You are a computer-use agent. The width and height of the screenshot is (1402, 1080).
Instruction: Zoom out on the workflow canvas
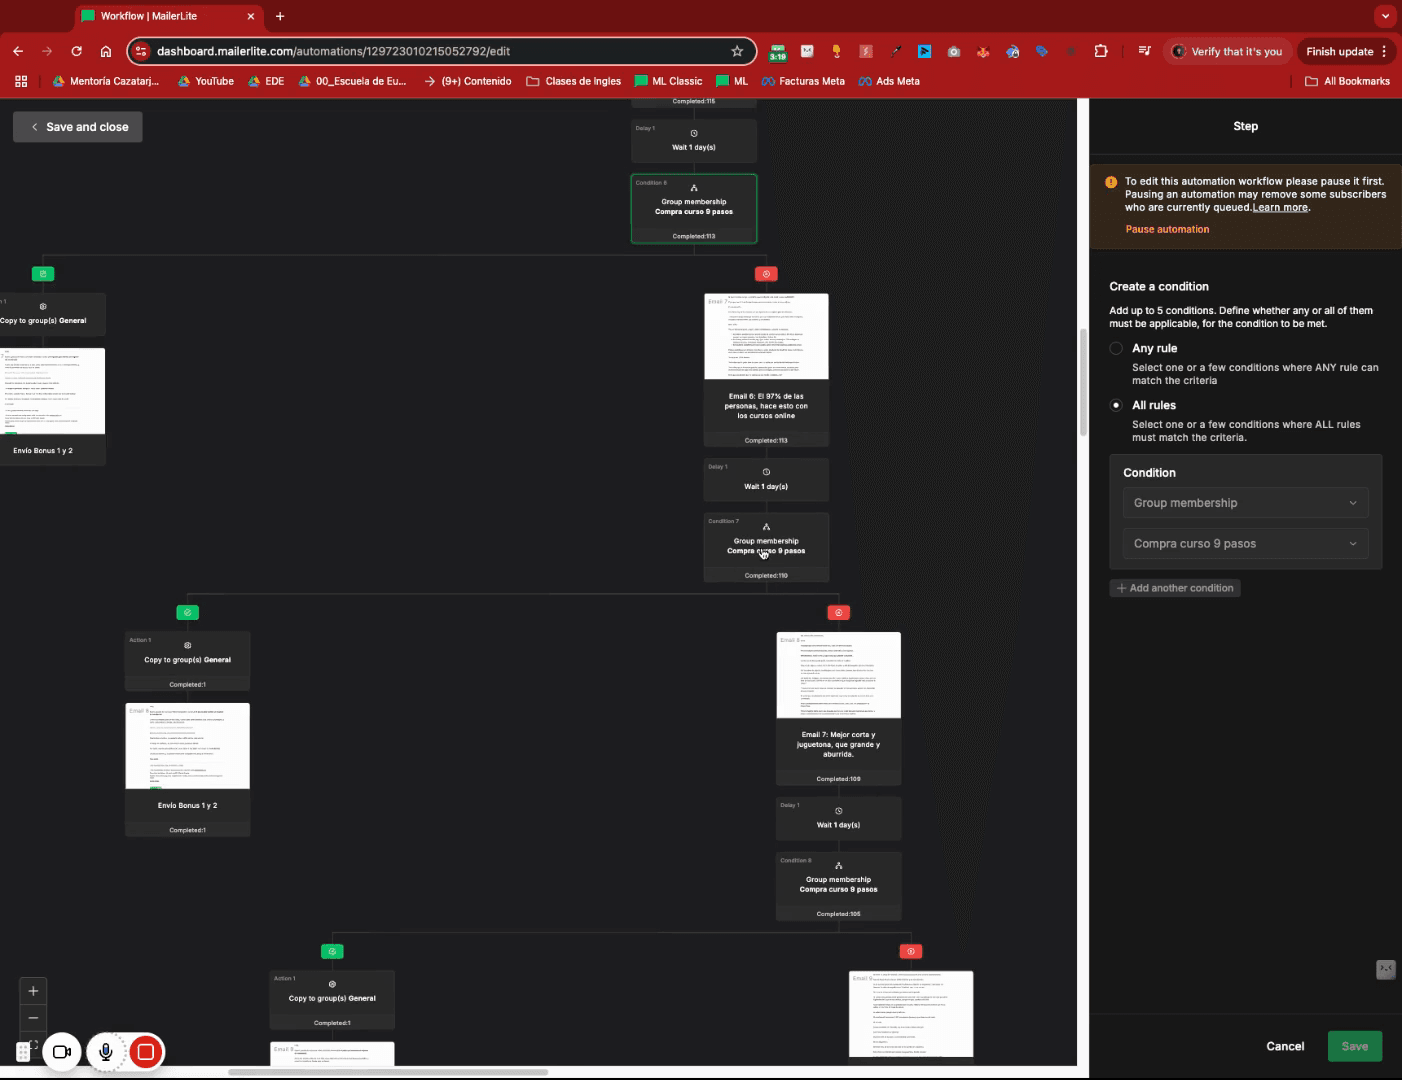tap(33, 1017)
